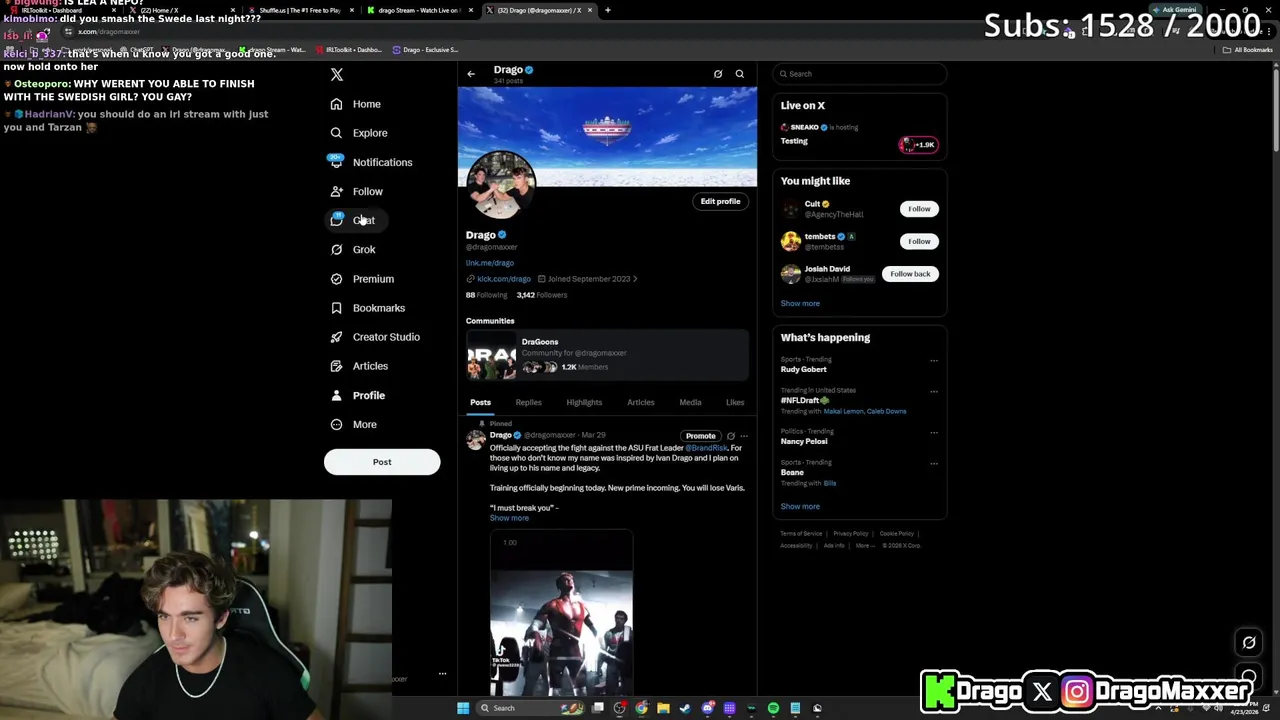Open Creator Studio in the sidebar

[375, 337]
